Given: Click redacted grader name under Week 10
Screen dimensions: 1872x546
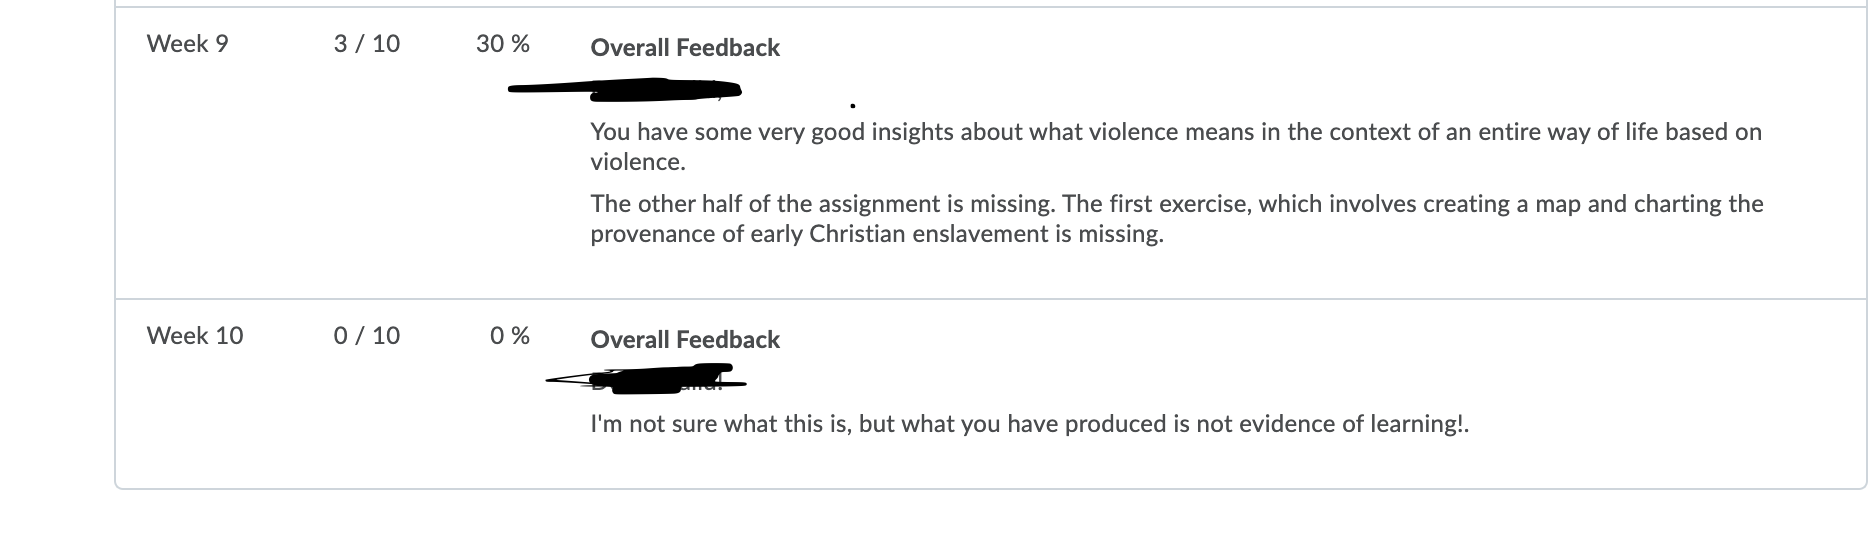Looking at the screenshot, I should point(647,379).
